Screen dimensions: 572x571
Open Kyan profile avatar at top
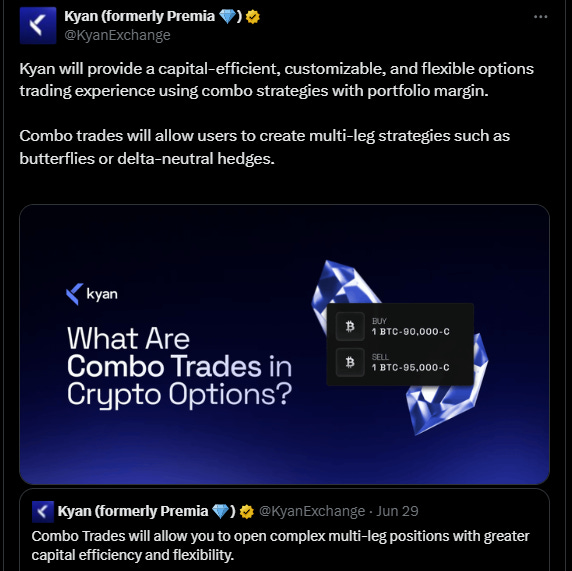(38, 26)
